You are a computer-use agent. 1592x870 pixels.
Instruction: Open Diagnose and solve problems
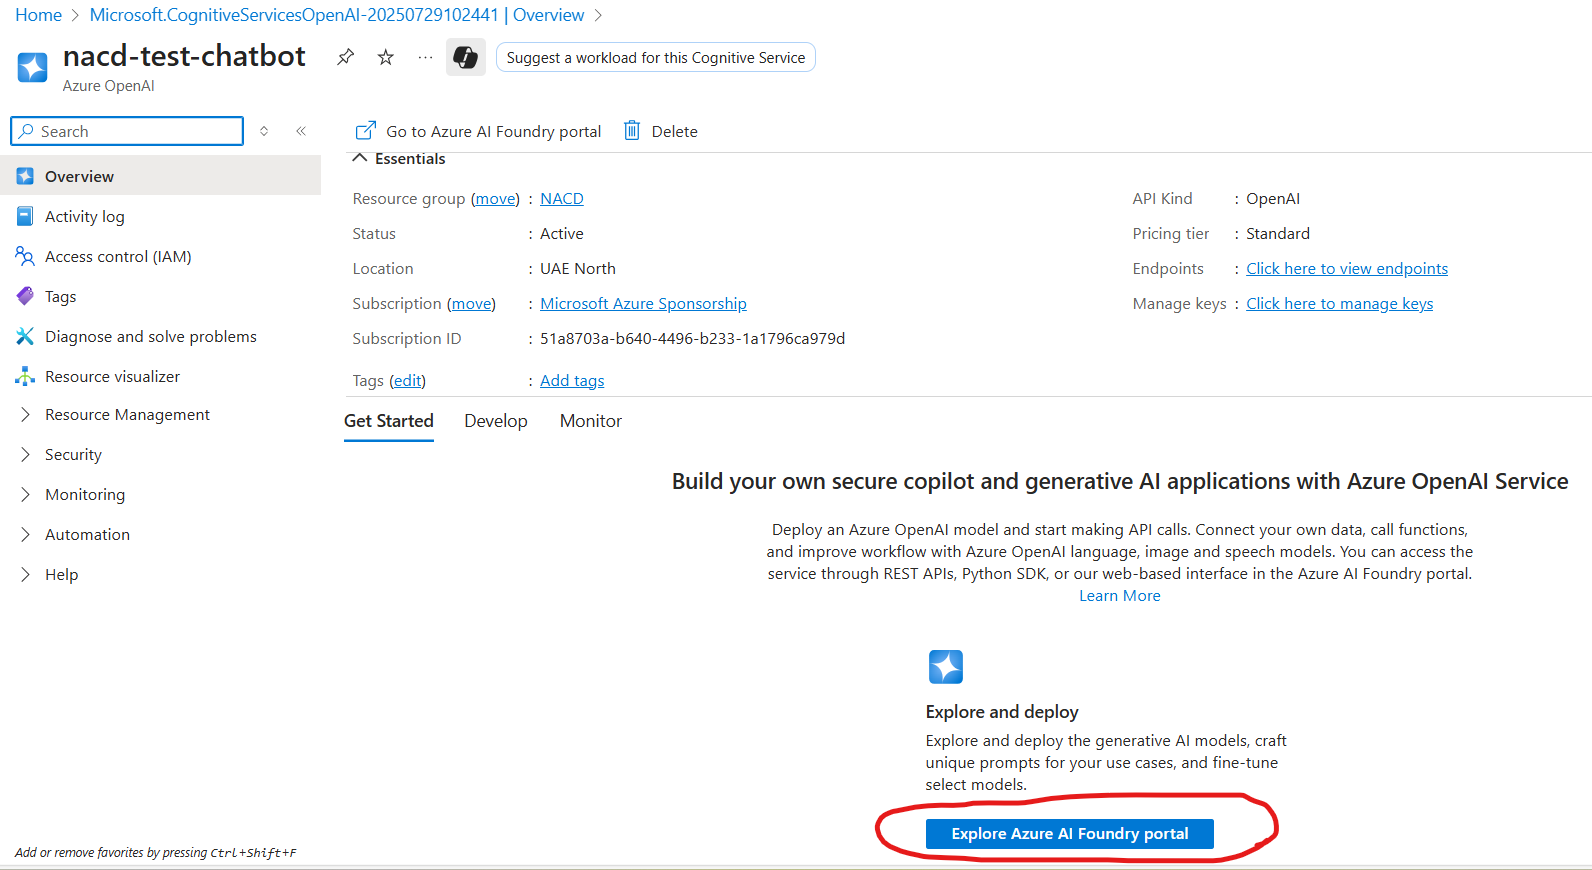click(150, 337)
